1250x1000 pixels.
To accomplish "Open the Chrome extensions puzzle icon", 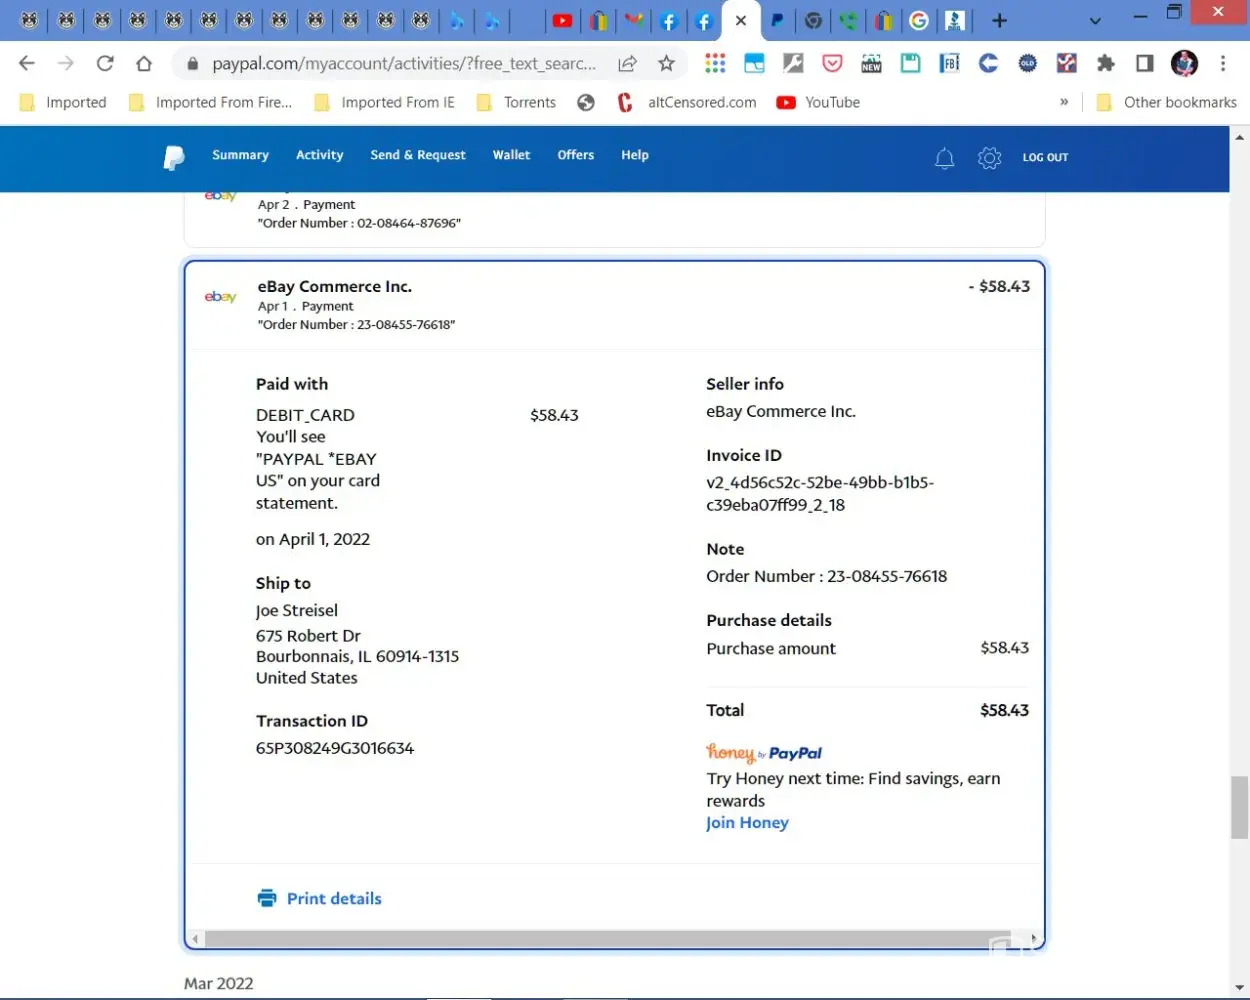I will click(x=1105, y=64).
